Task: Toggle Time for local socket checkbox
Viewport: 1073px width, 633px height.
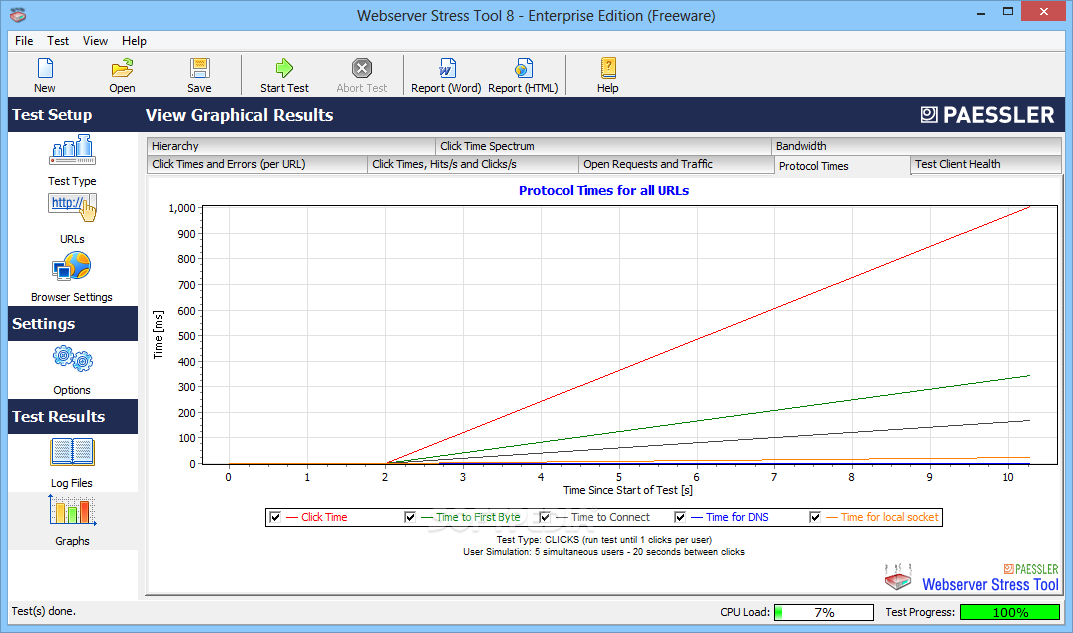Action: click(815, 517)
